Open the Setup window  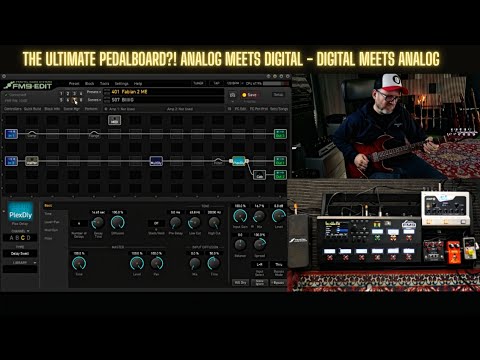point(278,95)
